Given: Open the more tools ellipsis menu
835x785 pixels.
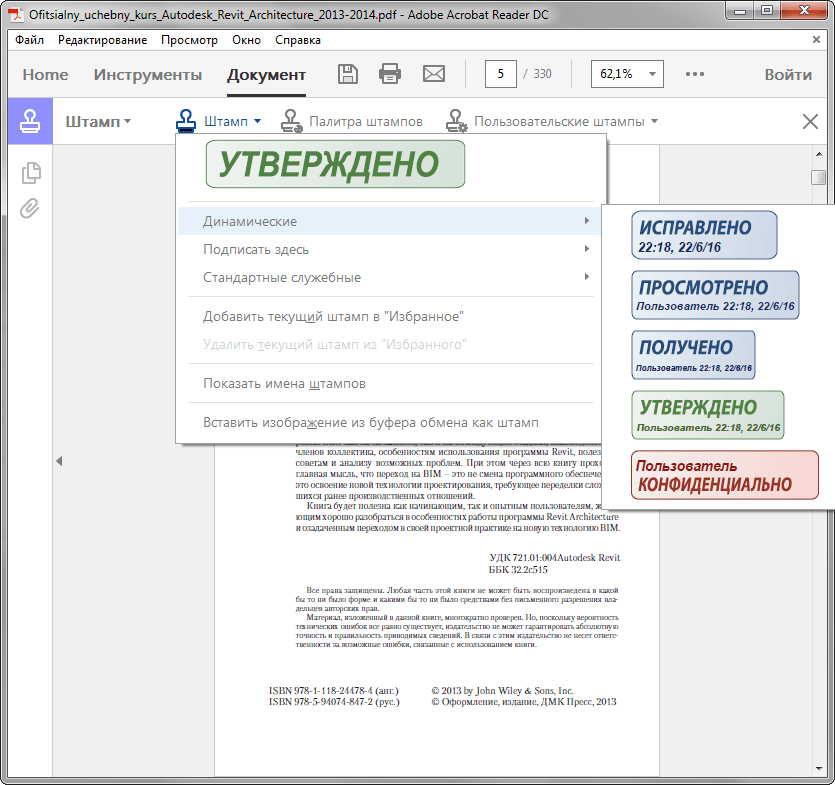Looking at the screenshot, I should click(694, 74).
